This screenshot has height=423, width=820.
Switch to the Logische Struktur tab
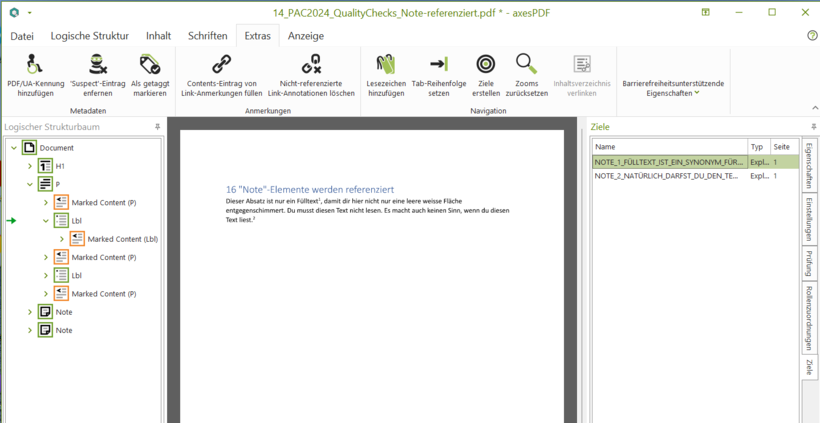pyautogui.click(x=89, y=36)
